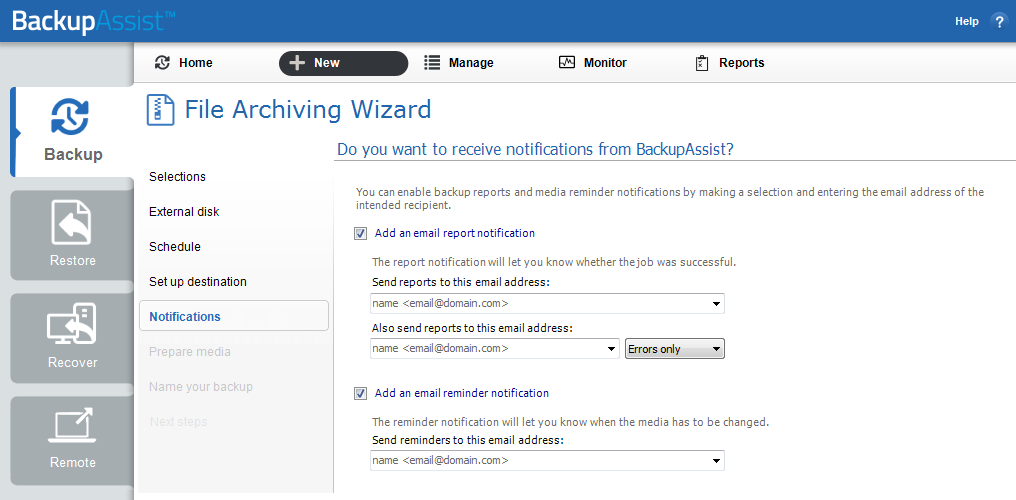
Task: Click the Manage list icon
Action: [432, 63]
